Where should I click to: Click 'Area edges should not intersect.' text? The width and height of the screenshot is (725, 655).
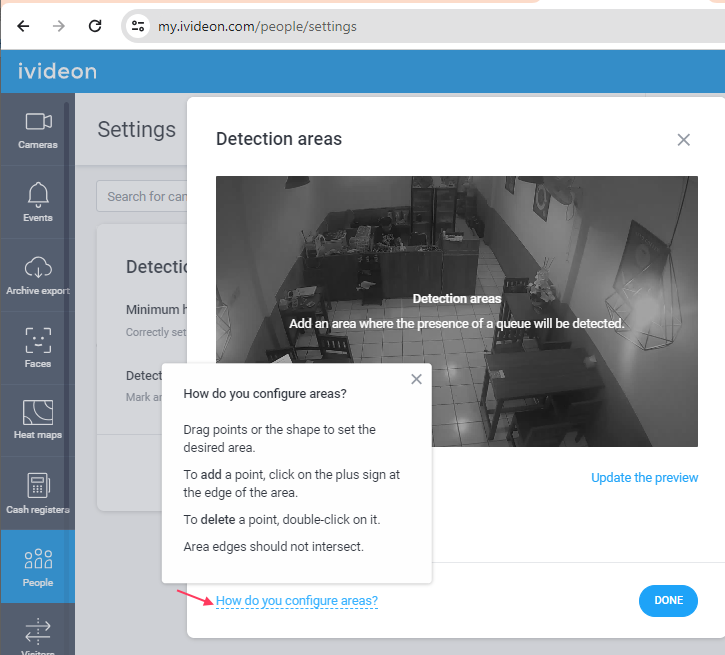[274, 546]
